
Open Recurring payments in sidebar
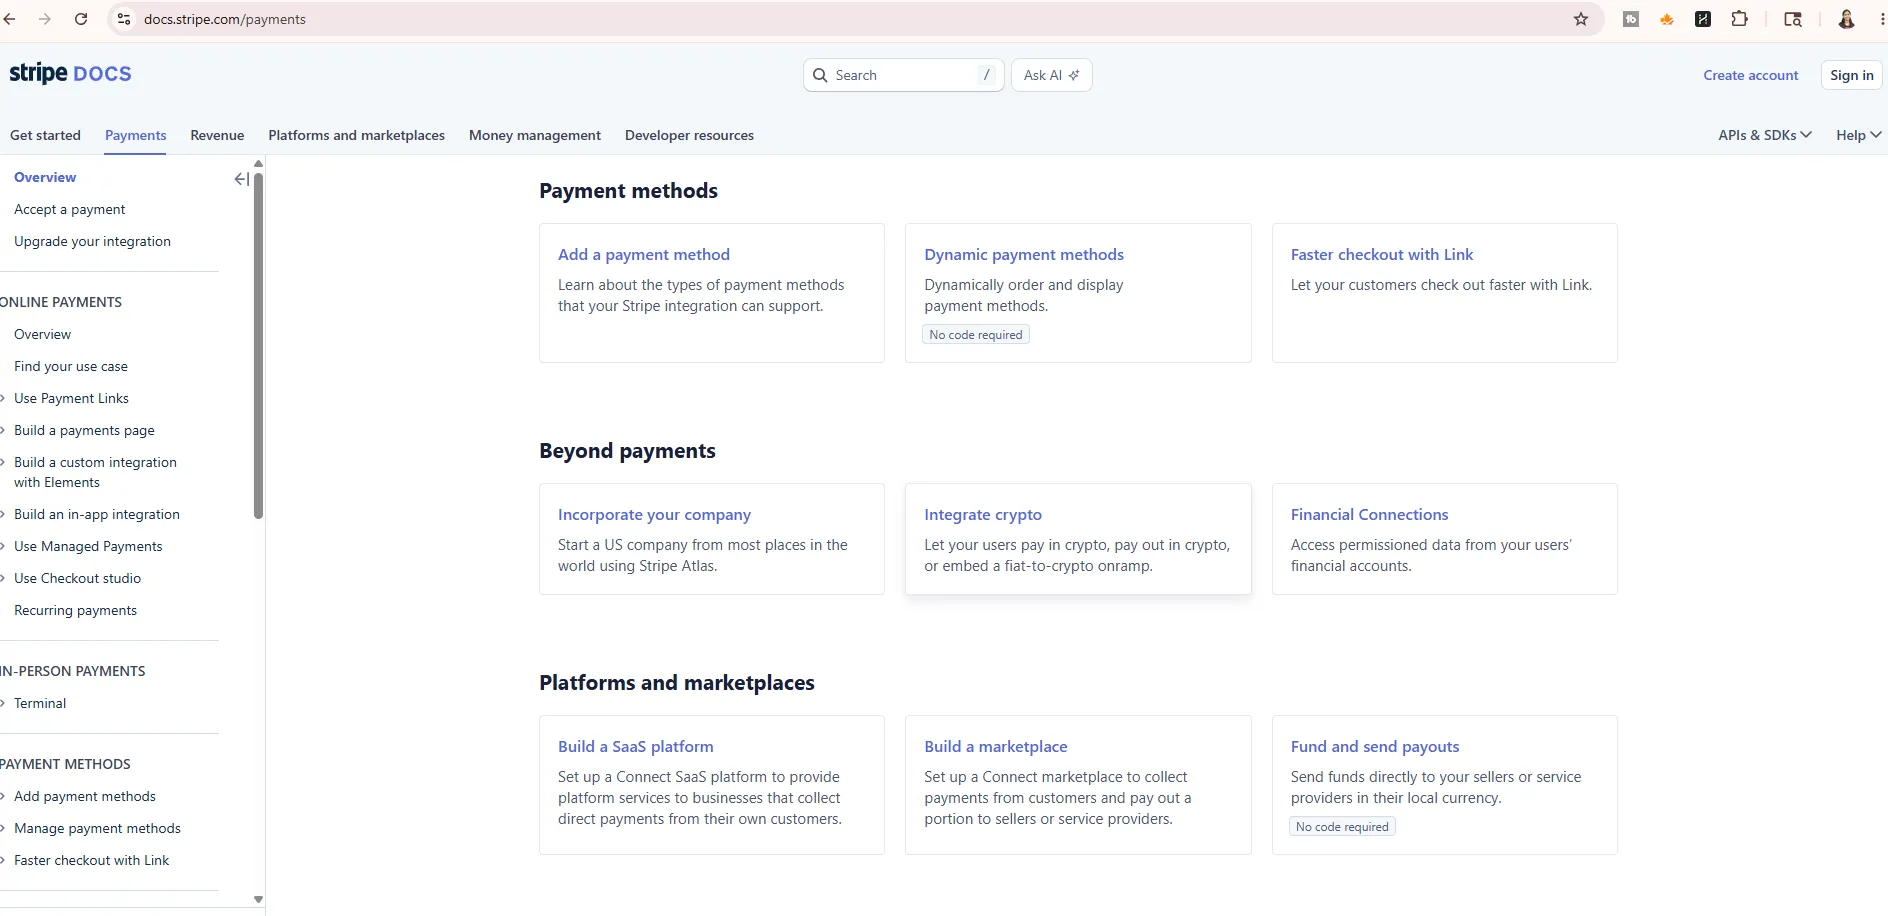pyautogui.click(x=75, y=610)
